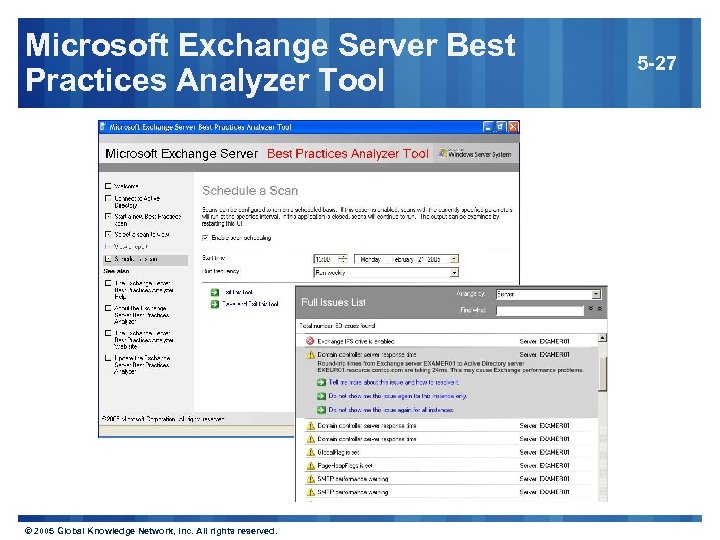Click Server EXAMER01 on the GlobalFlag row
Viewport: 720px width, 540px height.
(545, 452)
